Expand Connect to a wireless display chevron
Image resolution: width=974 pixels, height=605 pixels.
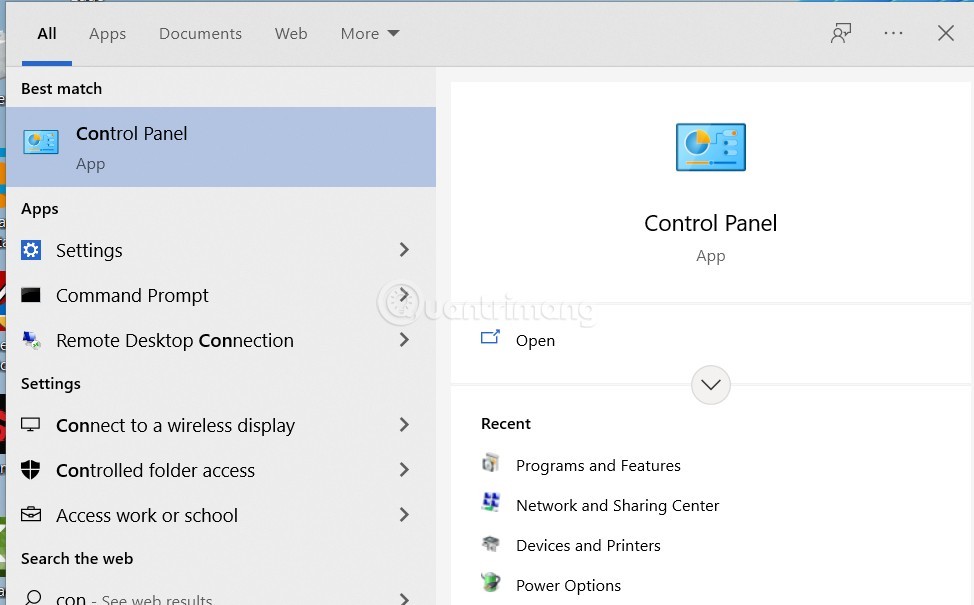click(404, 425)
